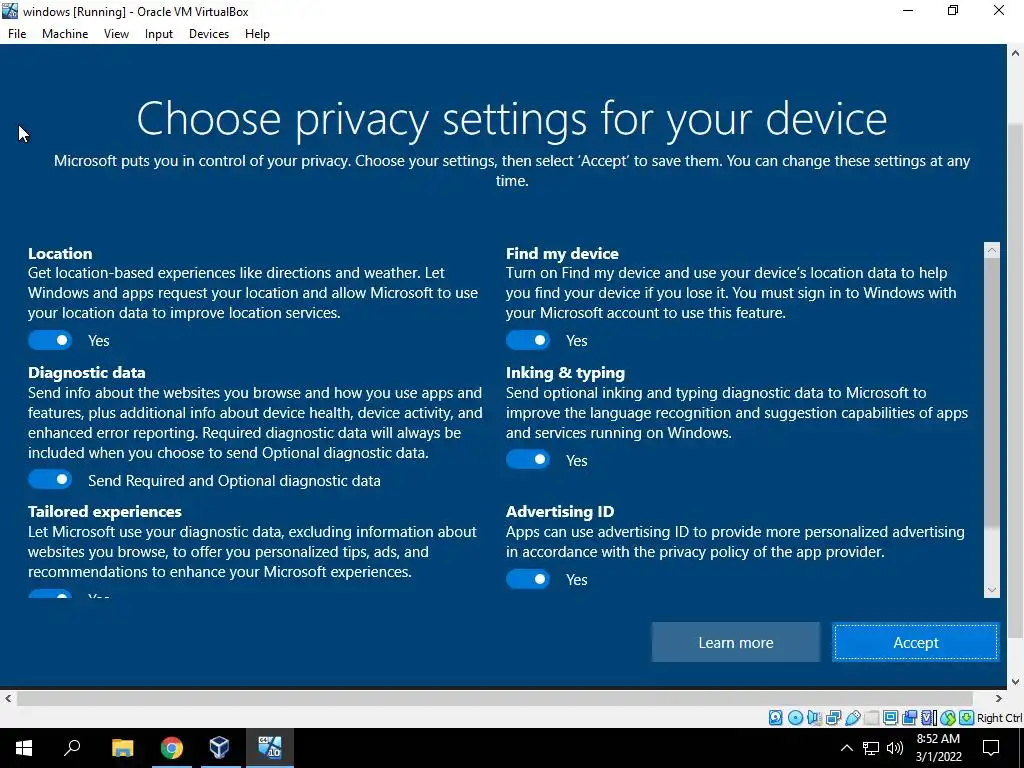This screenshot has height=768, width=1024.
Task: Click VM window vertical scrollbar up arrow
Action: (1016, 53)
